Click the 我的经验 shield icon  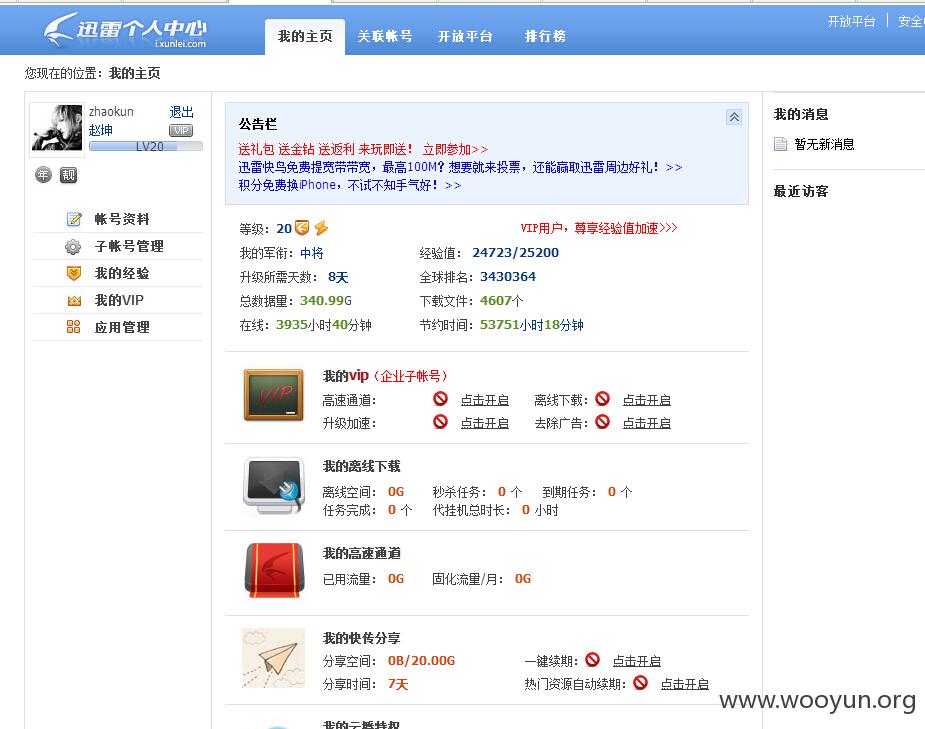tap(74, 273)
